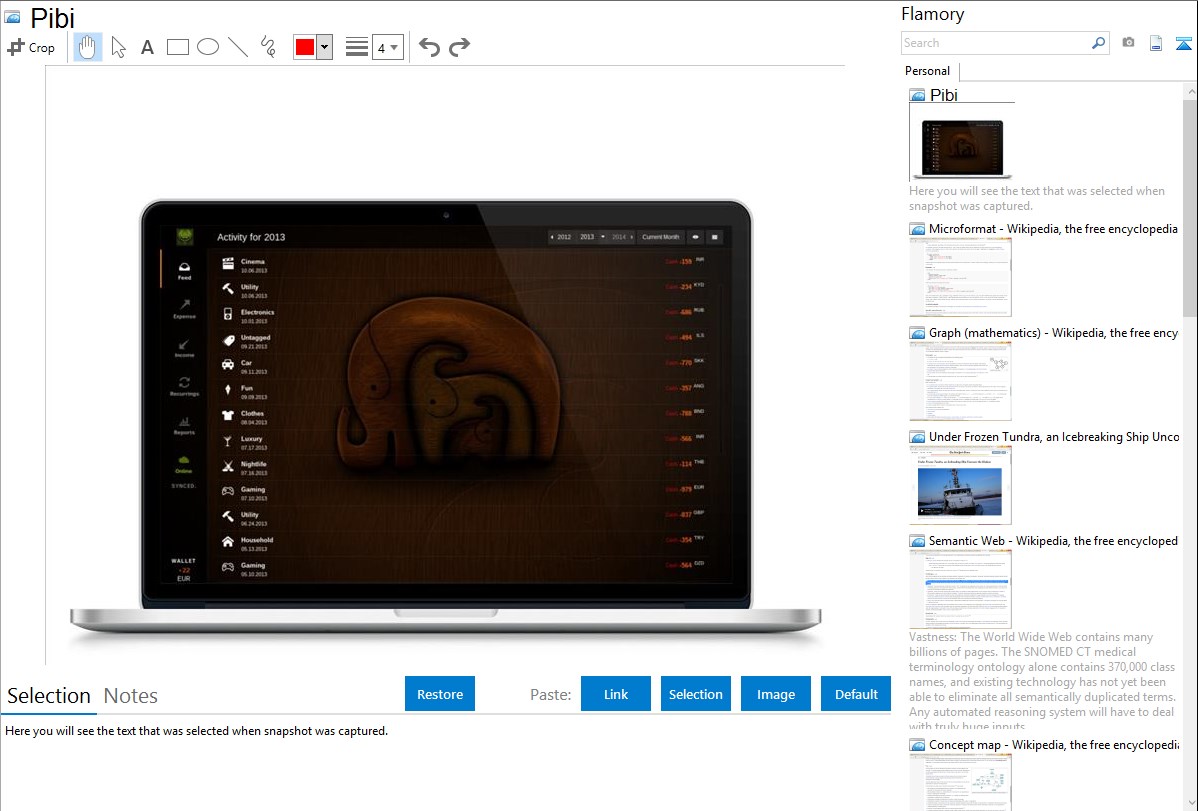This screenshot has height=811, width=1198.
Task: Redo the last undone action
Action: click(459, 47)
